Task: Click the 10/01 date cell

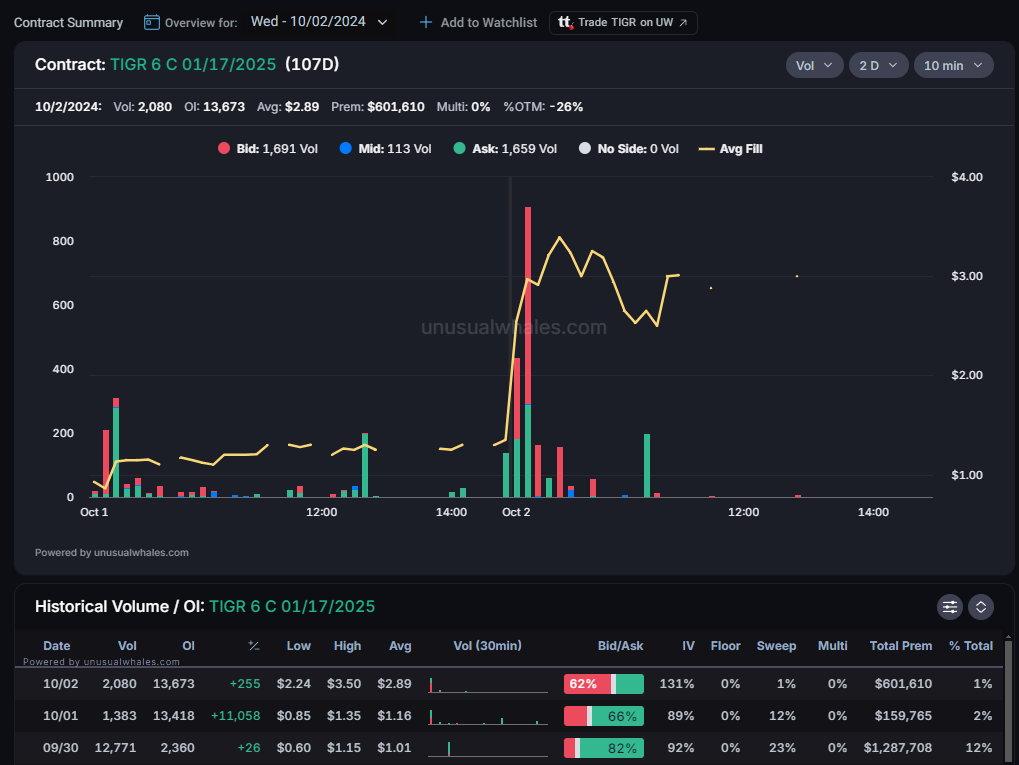Action: point(60,716)
